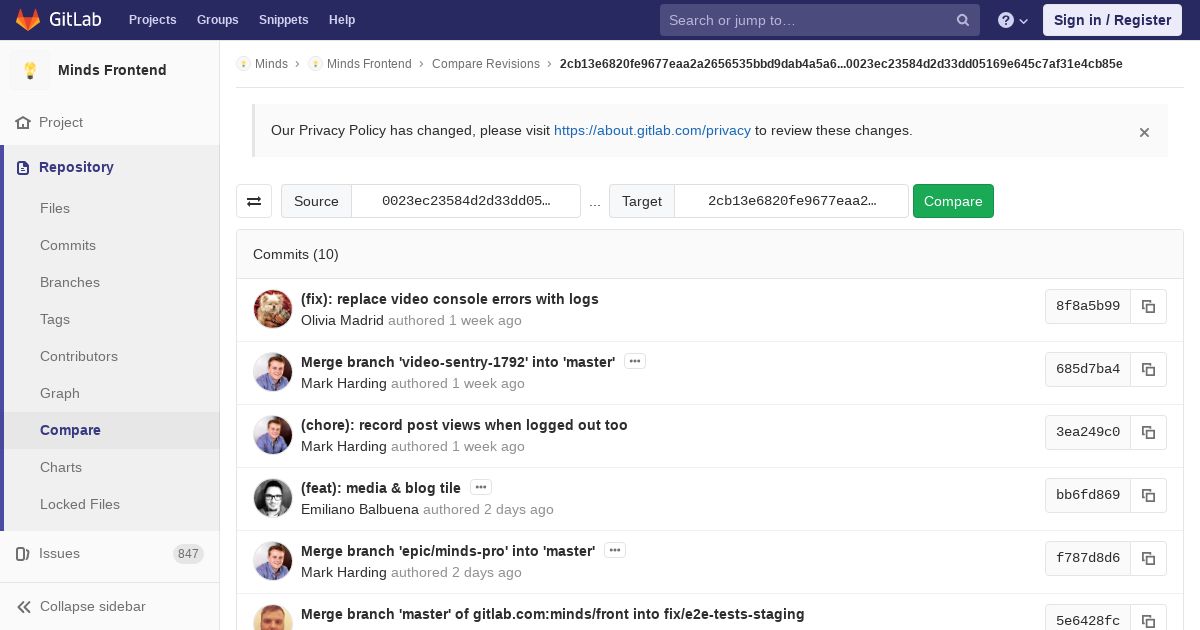This screenshot has height=630, width=1200.
Task: Focus the Search or jump to field
Action: pos(820,20)
